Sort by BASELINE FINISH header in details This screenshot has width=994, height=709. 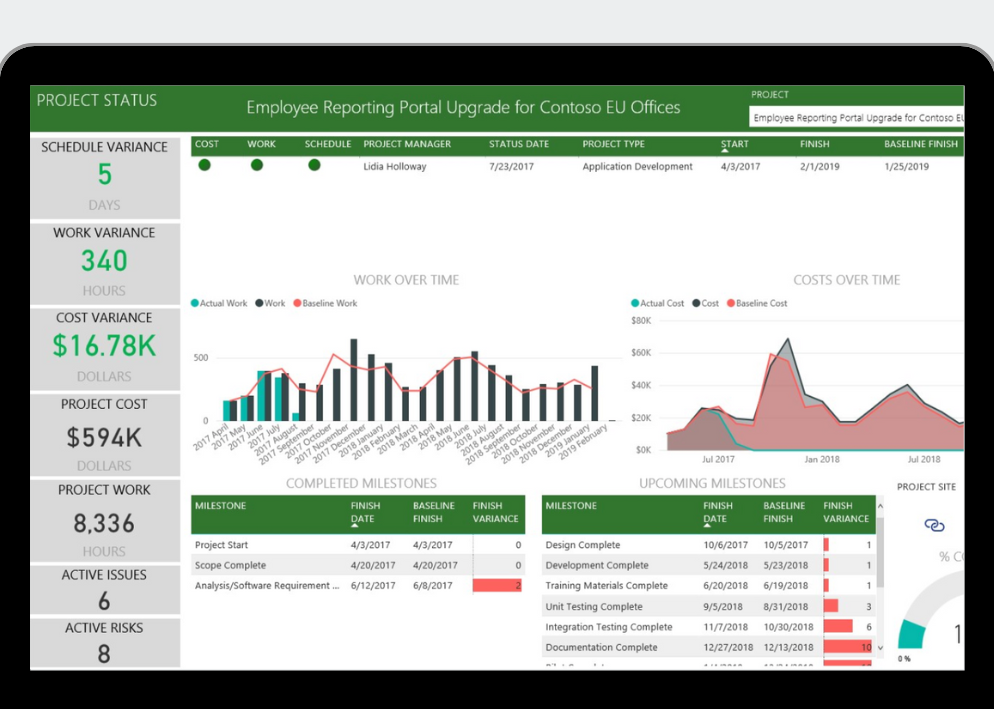(920, 144)
